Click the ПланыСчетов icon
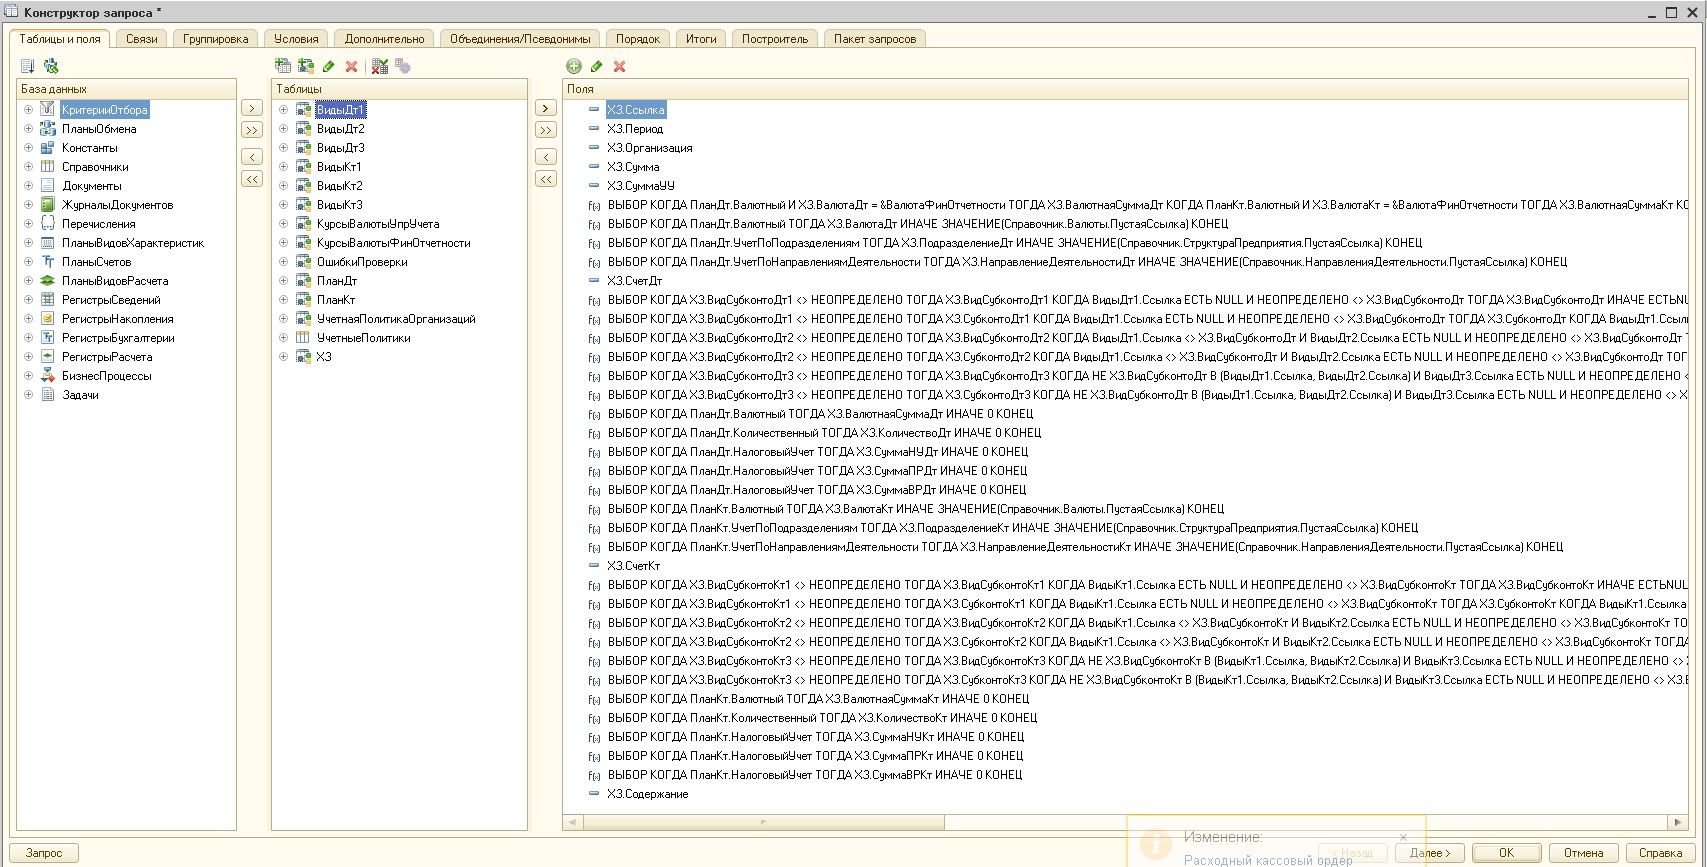1707x867 pixels. (x=47, y=261)
